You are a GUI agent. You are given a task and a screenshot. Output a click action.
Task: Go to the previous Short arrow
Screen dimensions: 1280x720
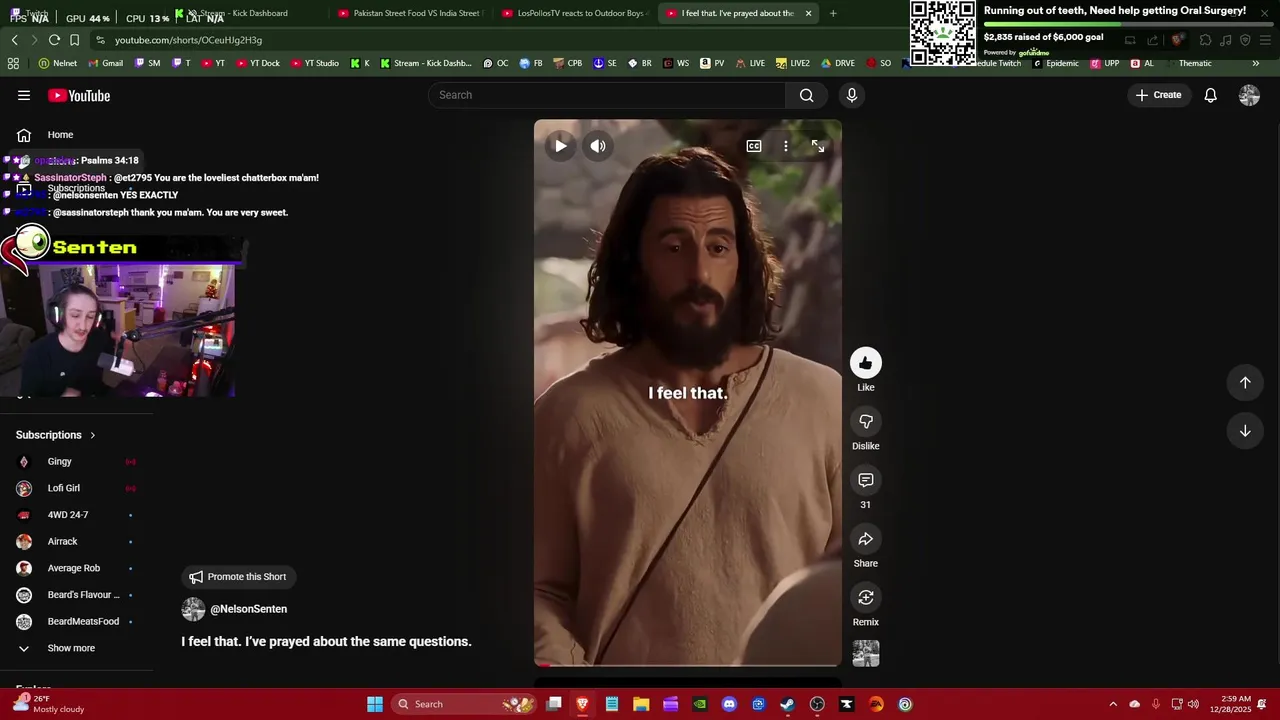click(x=1245, y=382)
